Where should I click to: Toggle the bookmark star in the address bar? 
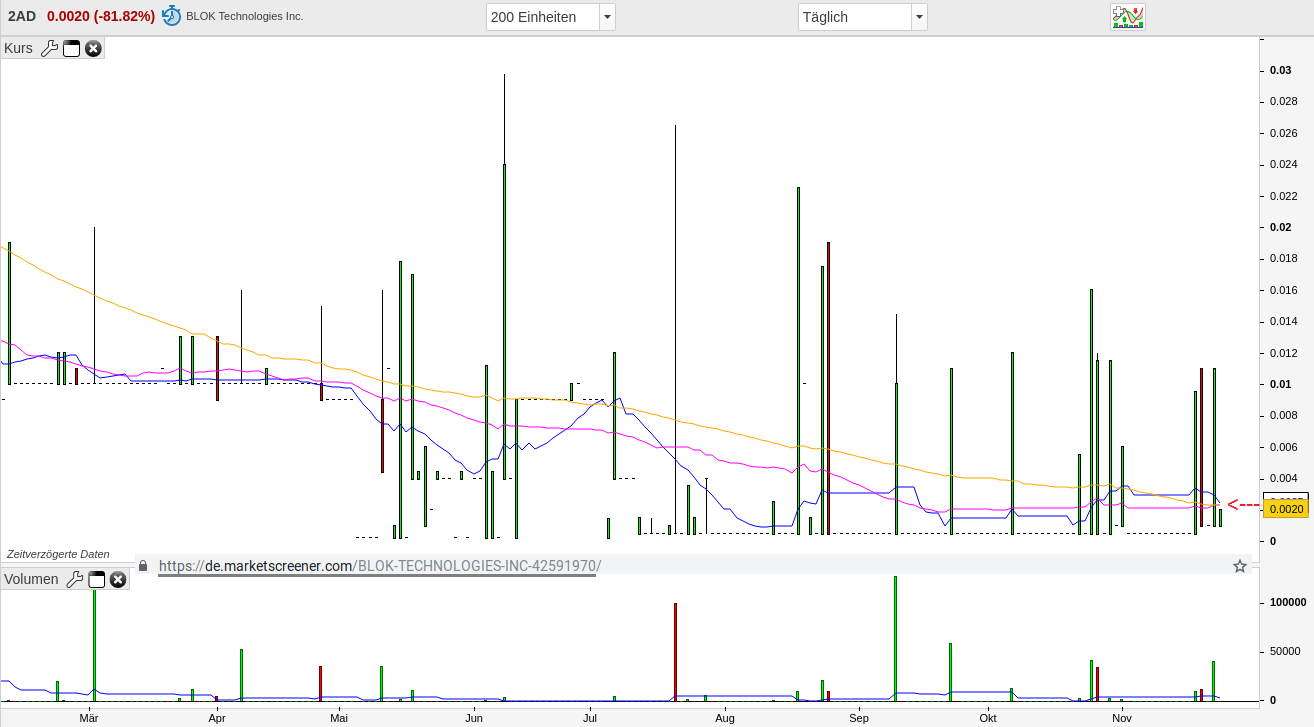(1239, 566)
